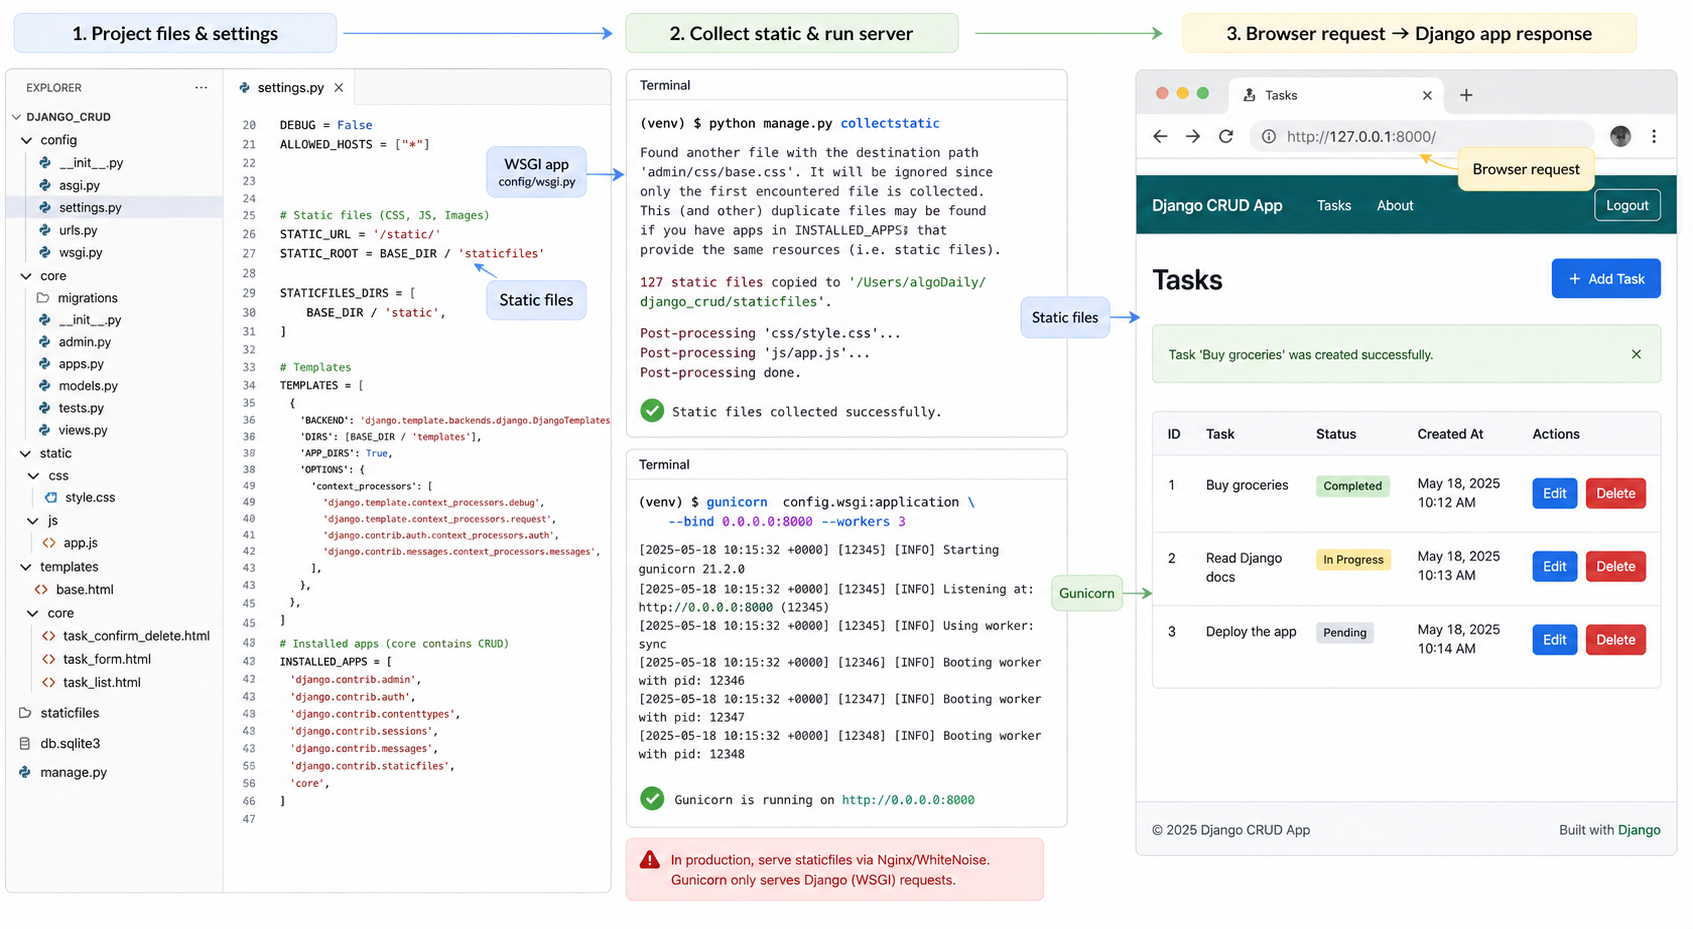The height and width of the screenshot is (929, 1693).
Task: Click the Django CRUD App brand link
Action: coord(1217,205)
